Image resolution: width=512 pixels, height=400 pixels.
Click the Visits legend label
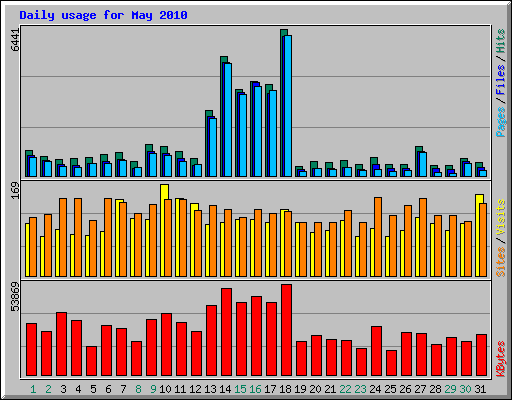tap(500, 218)
